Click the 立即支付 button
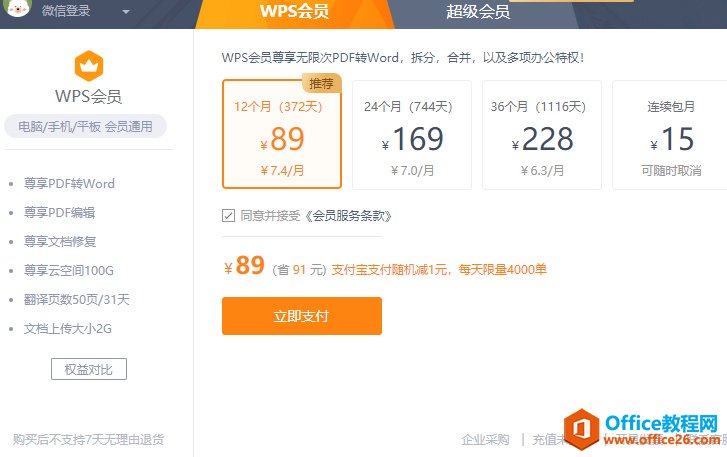Viewport: 727px width, 457px height. point(302,316)
